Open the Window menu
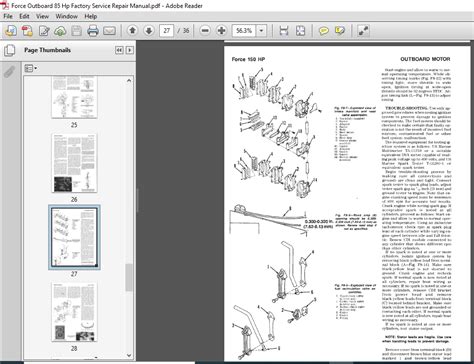This screenshot has width=474, height=364. point(66,16)
